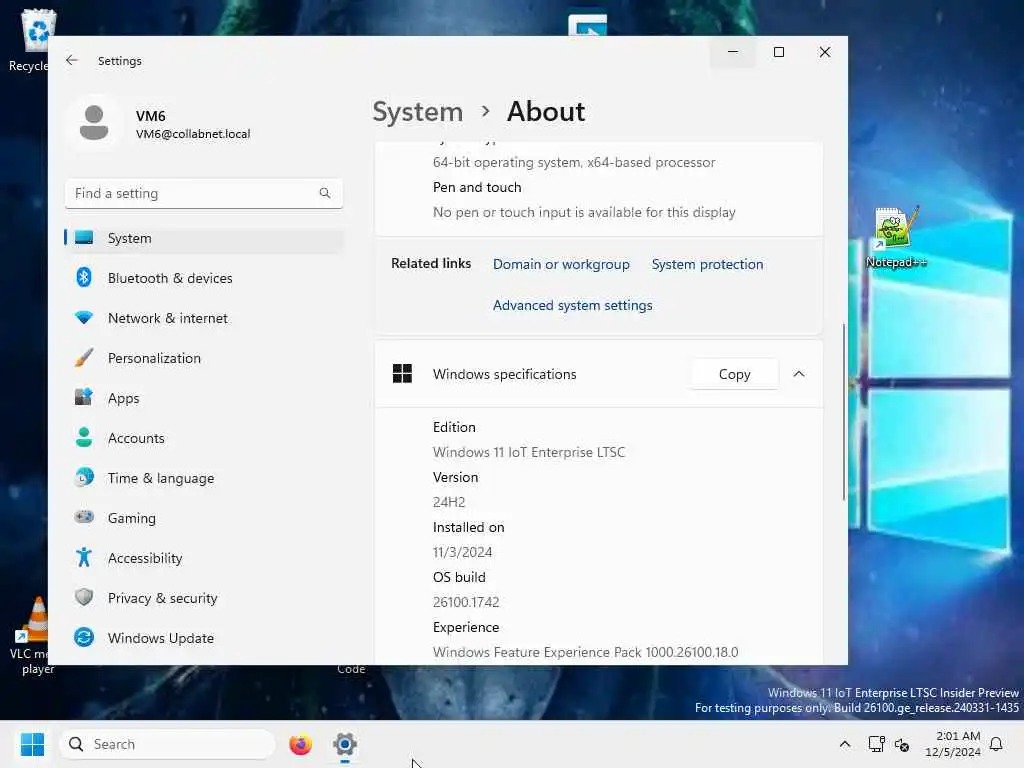
Task: Click the Settings gear taskbar icon
Action: coord(345,744)
